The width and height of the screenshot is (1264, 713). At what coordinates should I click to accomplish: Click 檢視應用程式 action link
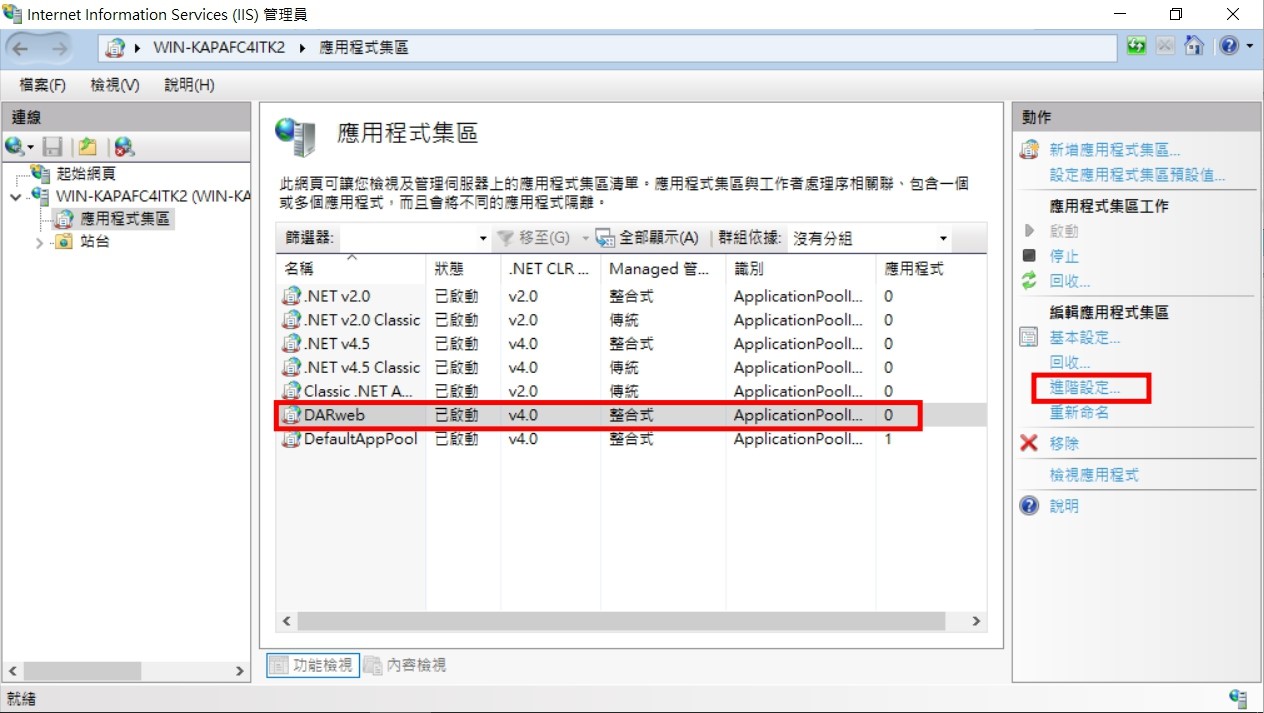click(x=1094, y=475)
